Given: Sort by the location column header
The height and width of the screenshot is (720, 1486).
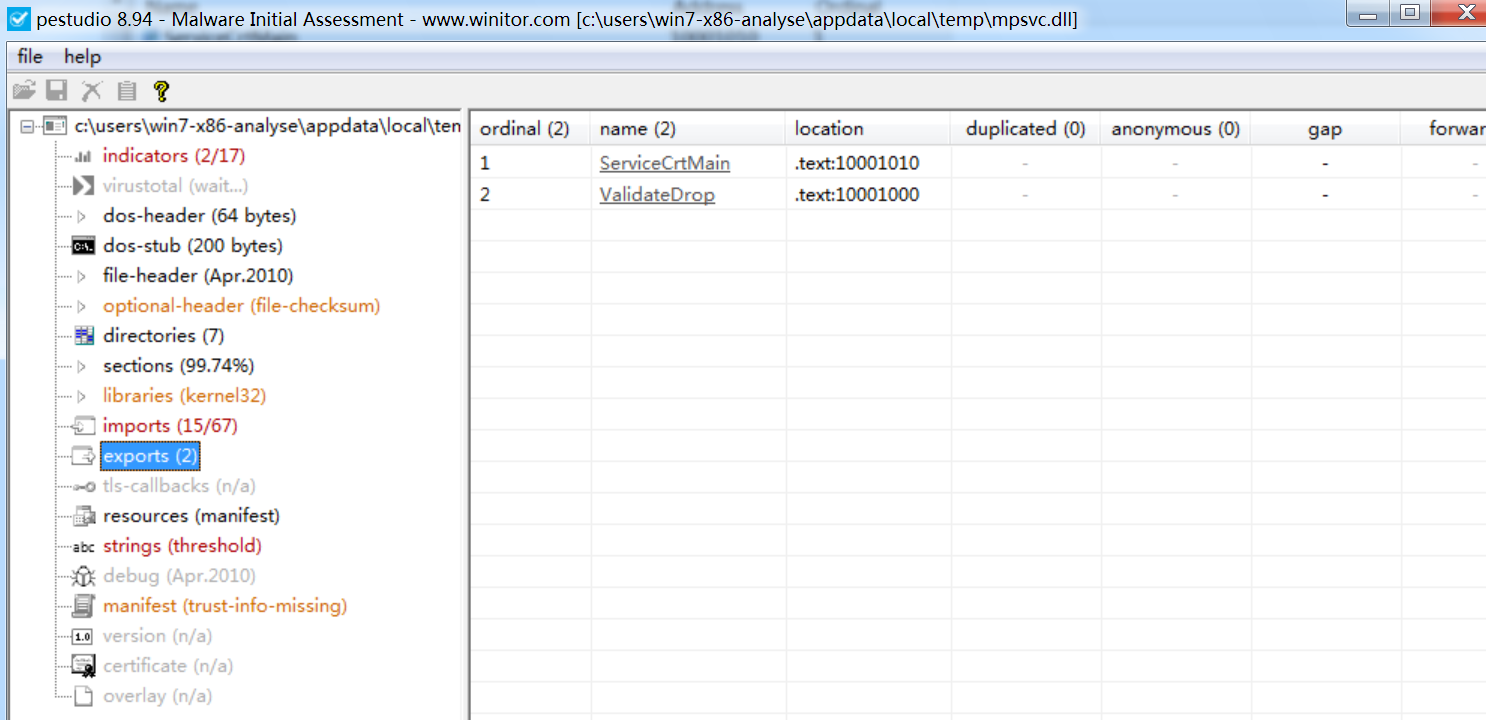Looking at the screenshot, I should coord(867,129).
